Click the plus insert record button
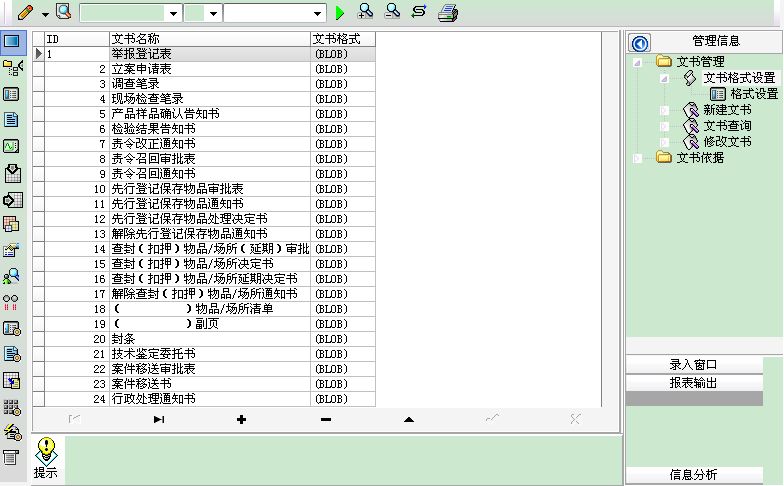 click(x=242, y=420)
